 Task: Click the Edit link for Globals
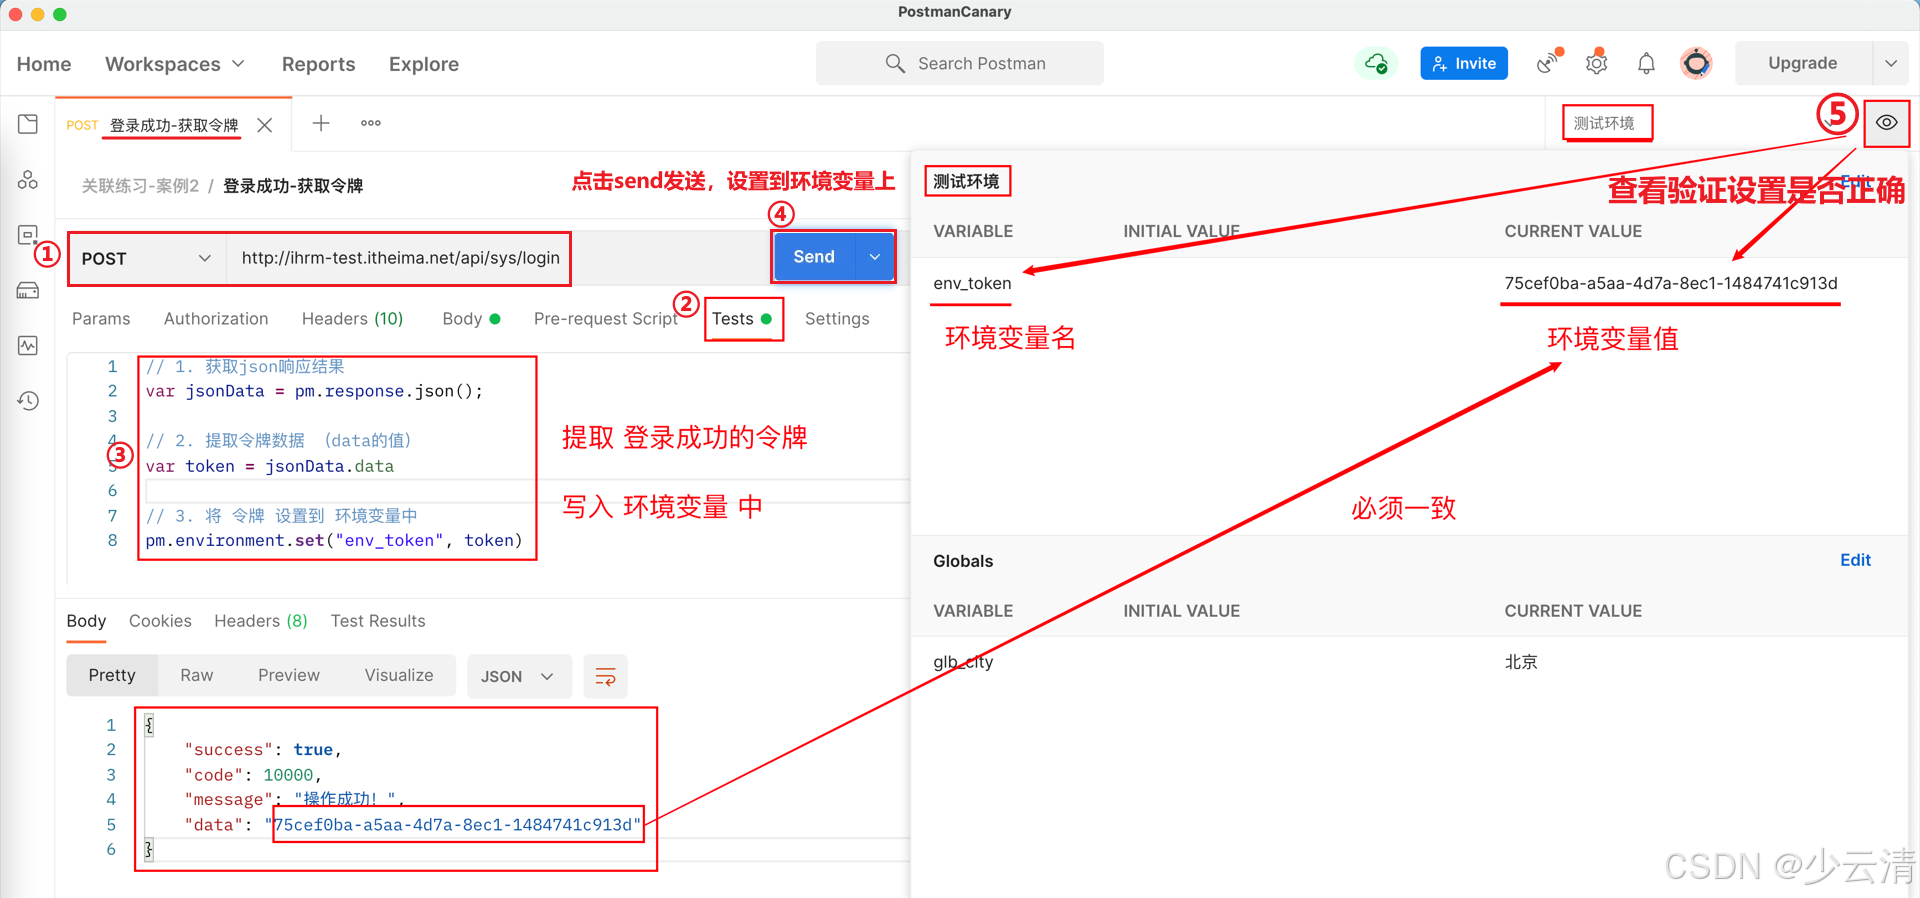(1855, 560)
